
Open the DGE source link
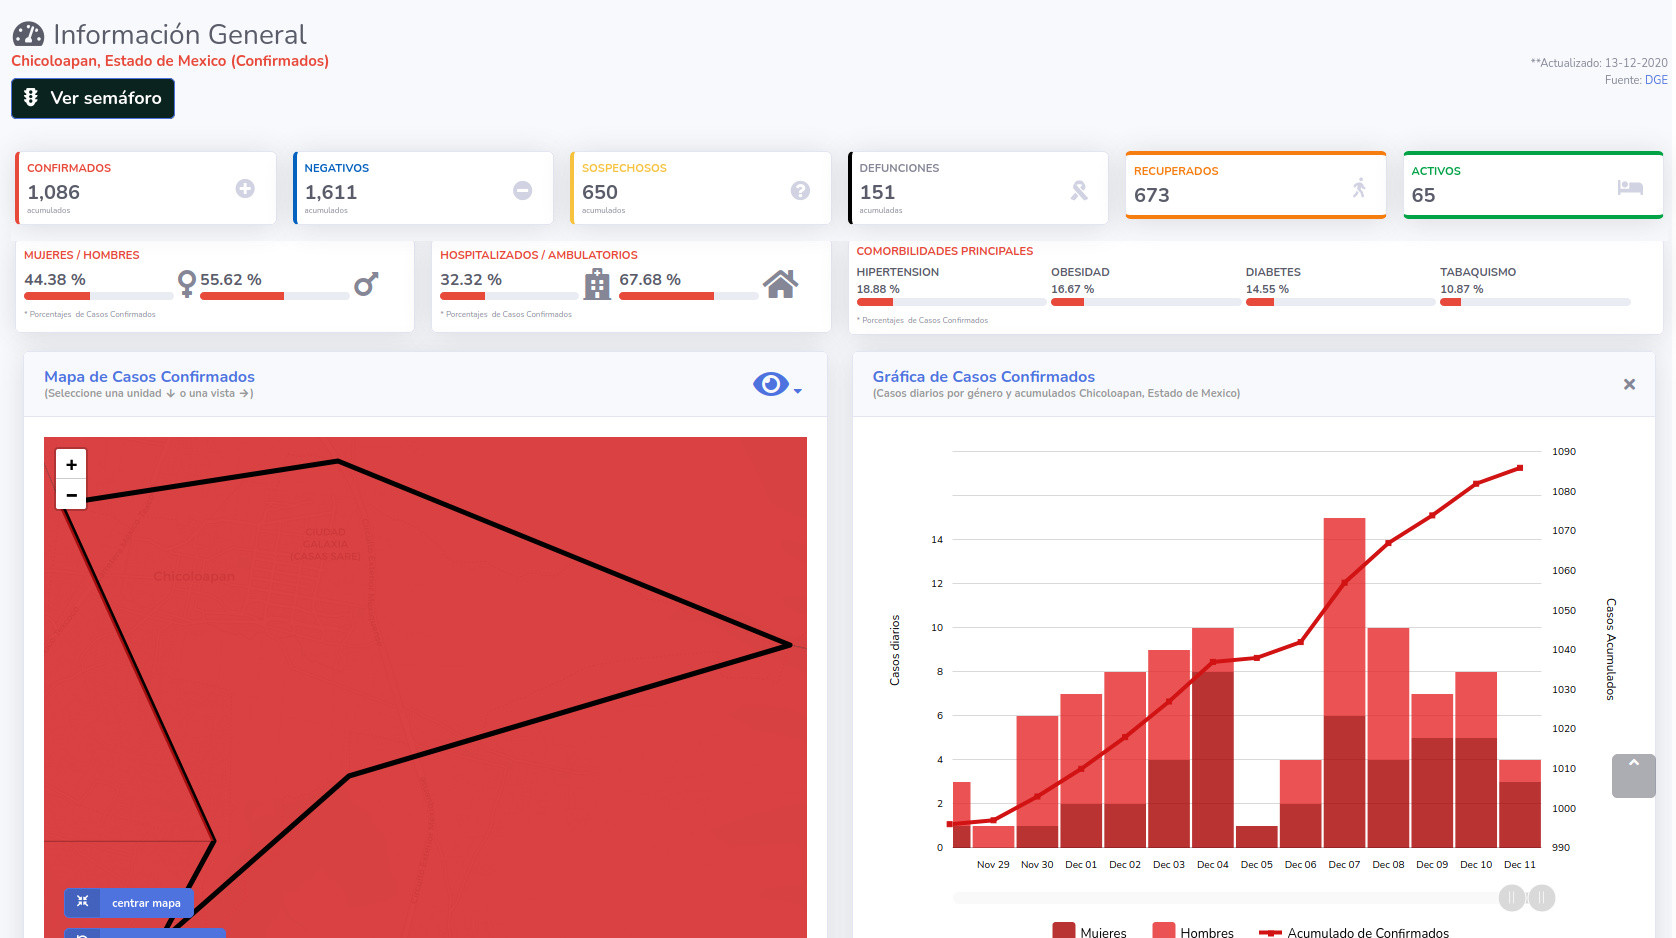pos(1656,80)
